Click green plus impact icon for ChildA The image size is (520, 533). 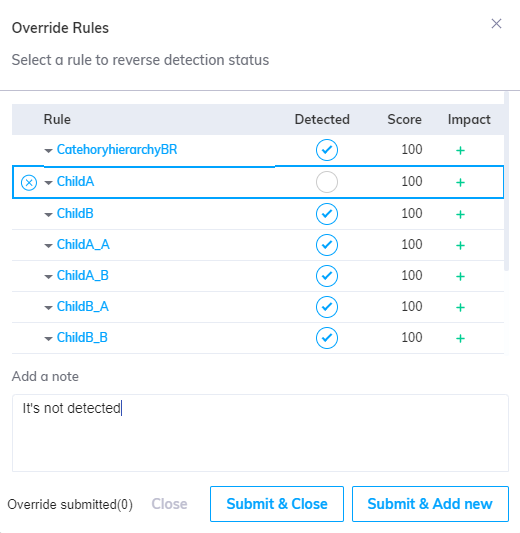click(x=460, y=183)
